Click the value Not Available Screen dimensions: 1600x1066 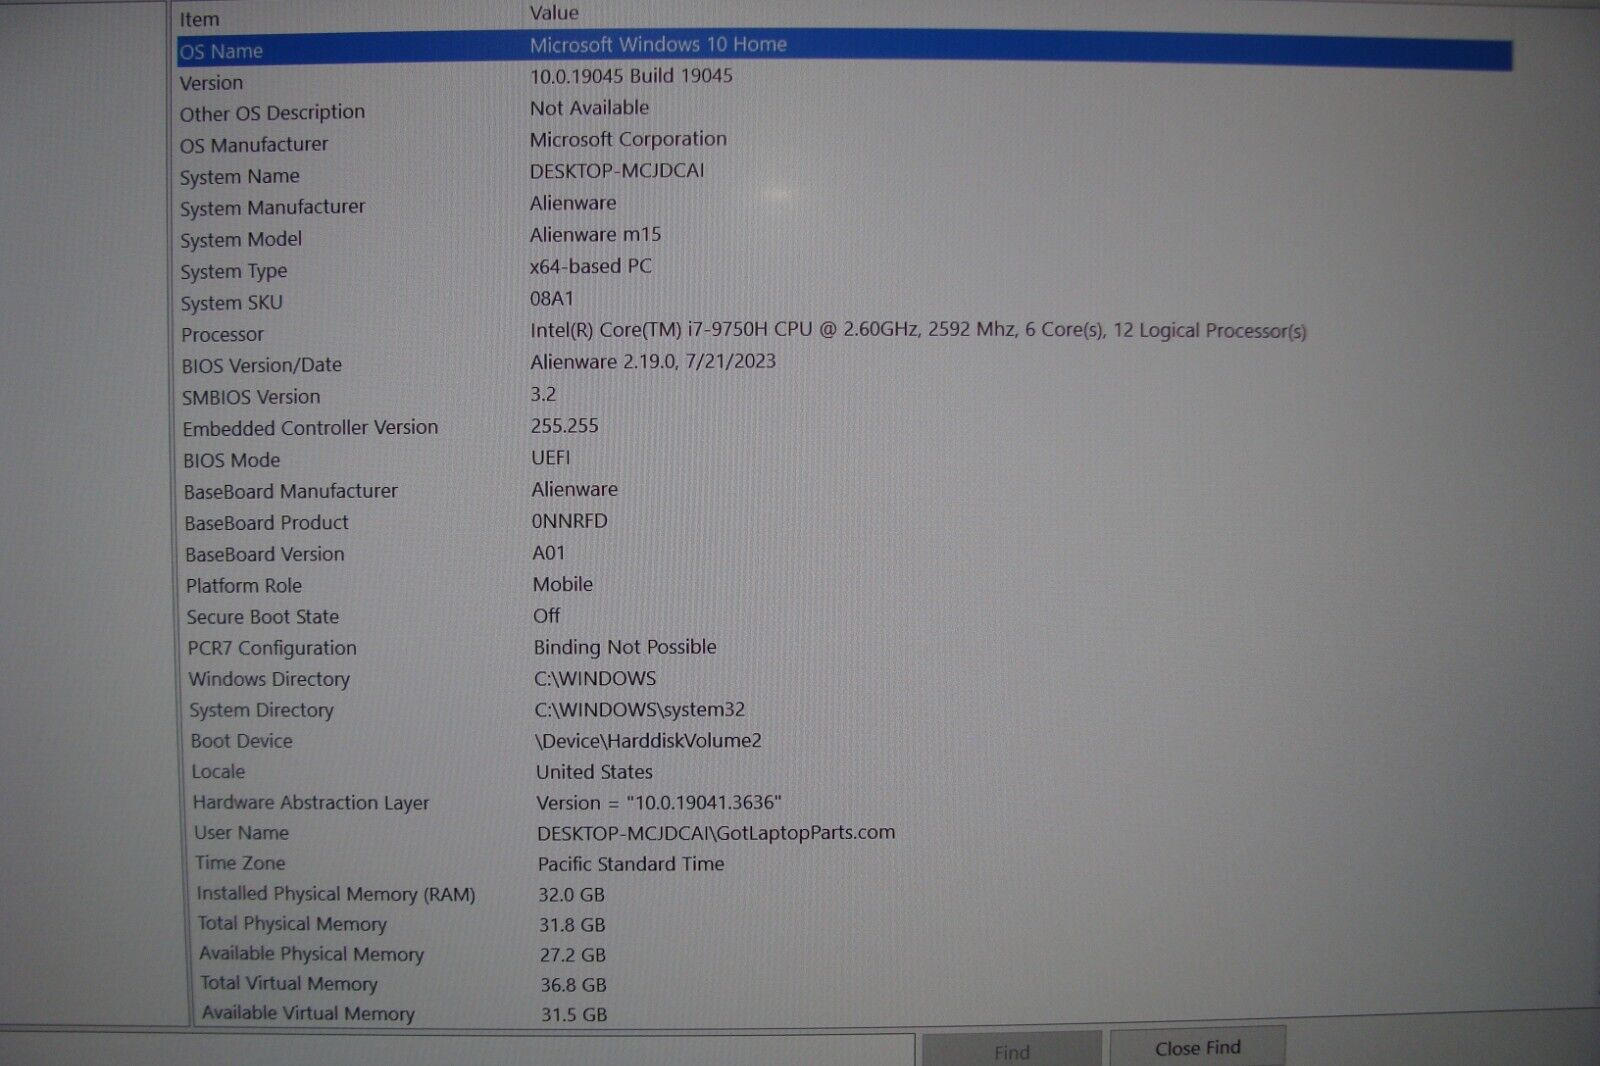(589, 108)
